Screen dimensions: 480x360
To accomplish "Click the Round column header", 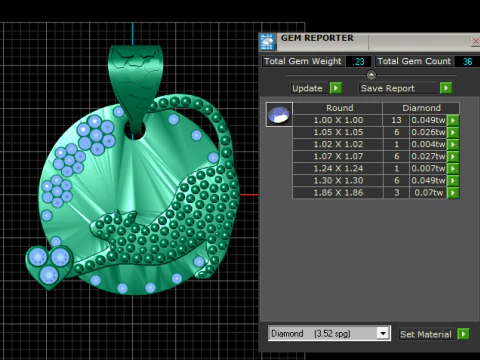I will (338, 108).
